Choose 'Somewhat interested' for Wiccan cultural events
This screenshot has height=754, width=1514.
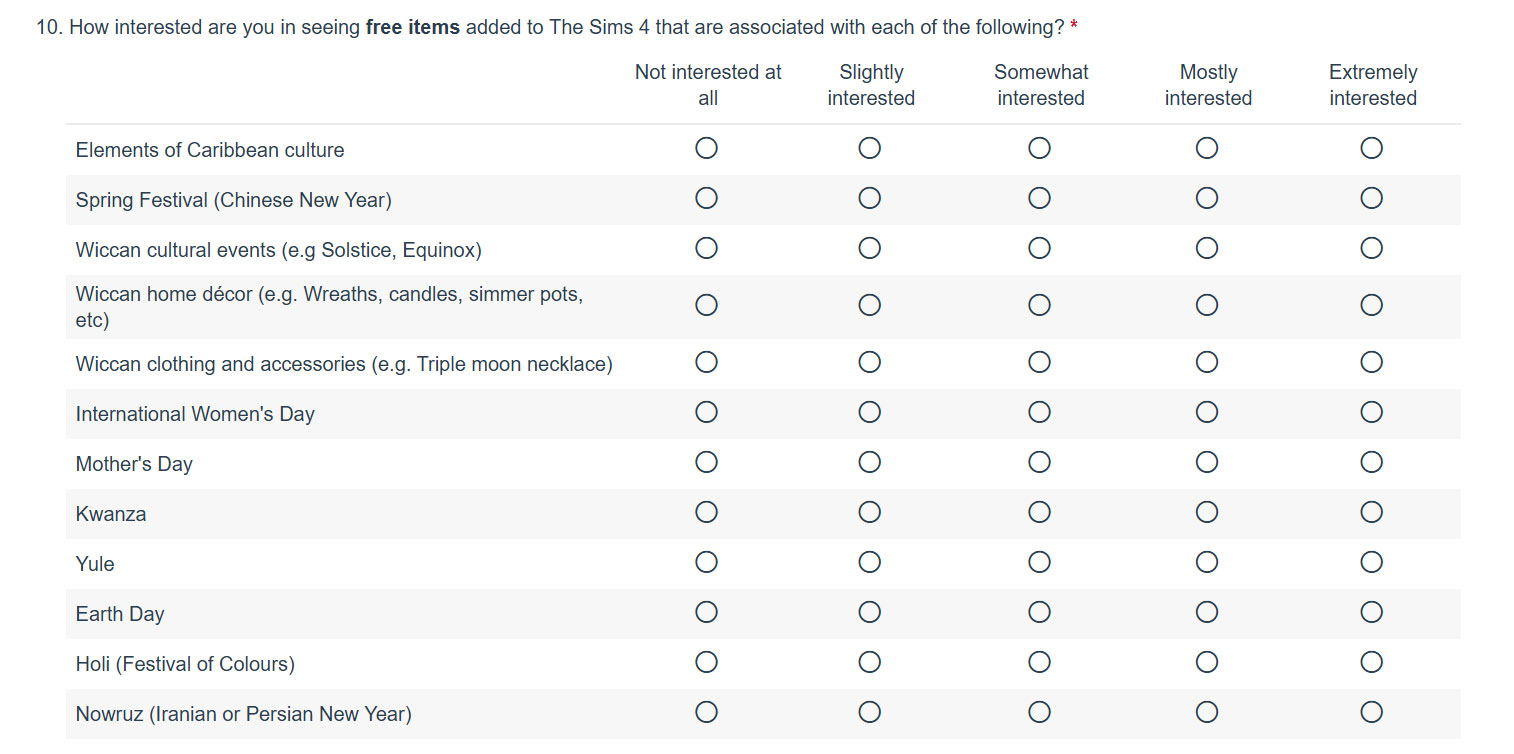pyautogui.click(x=1039, y=248)
